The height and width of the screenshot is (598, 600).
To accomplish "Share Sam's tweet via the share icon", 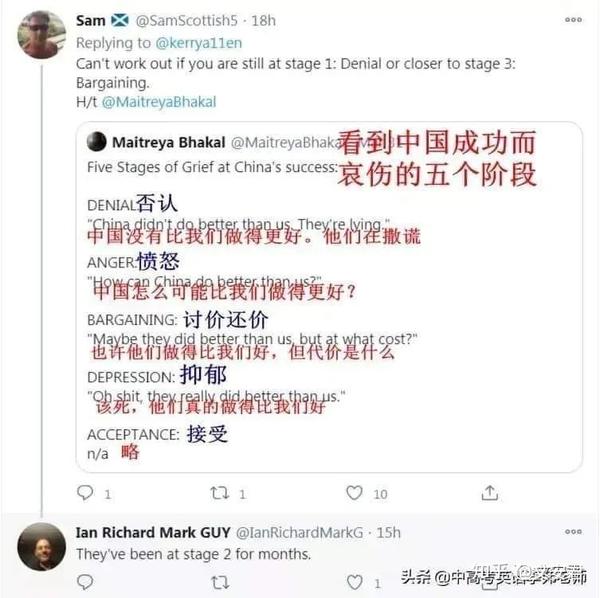I will [x=490, y=493].
